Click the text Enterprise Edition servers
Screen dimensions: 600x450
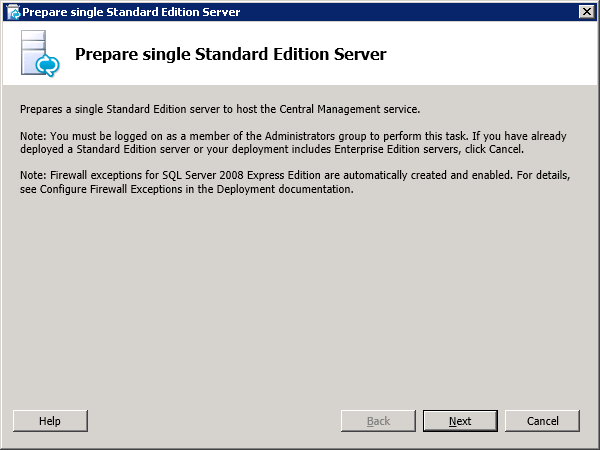(397, 149)
